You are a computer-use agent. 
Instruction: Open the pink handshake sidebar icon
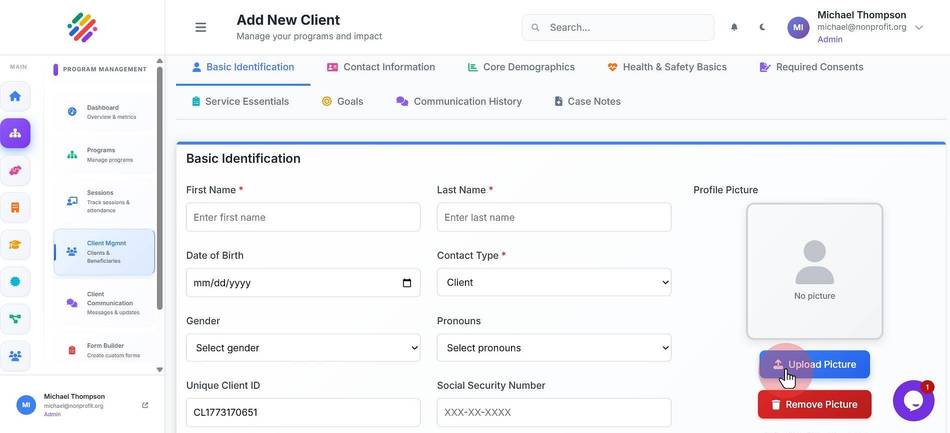(15, 171)
